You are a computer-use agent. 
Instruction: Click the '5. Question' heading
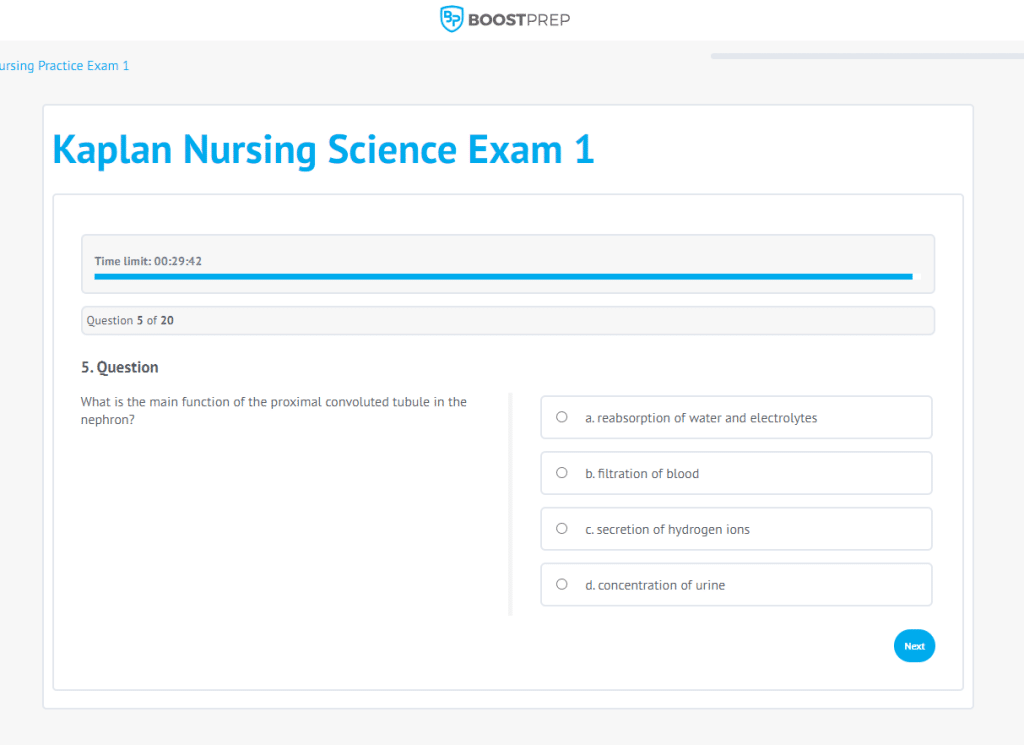tap(119, 367)
